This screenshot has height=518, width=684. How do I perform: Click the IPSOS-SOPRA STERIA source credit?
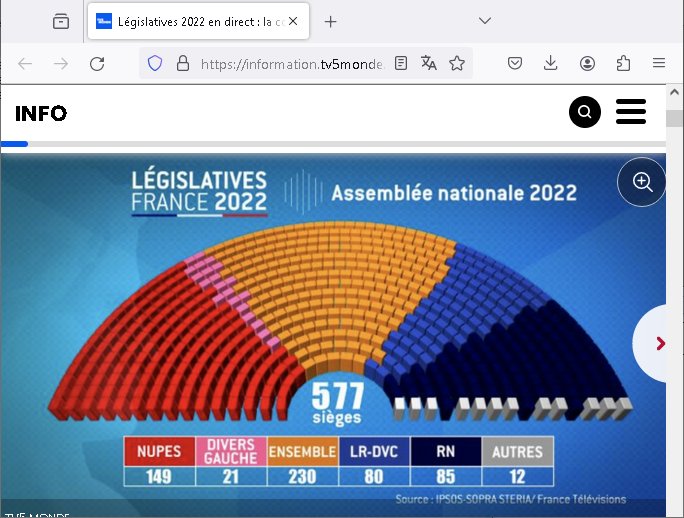click(x=510, y=499)
